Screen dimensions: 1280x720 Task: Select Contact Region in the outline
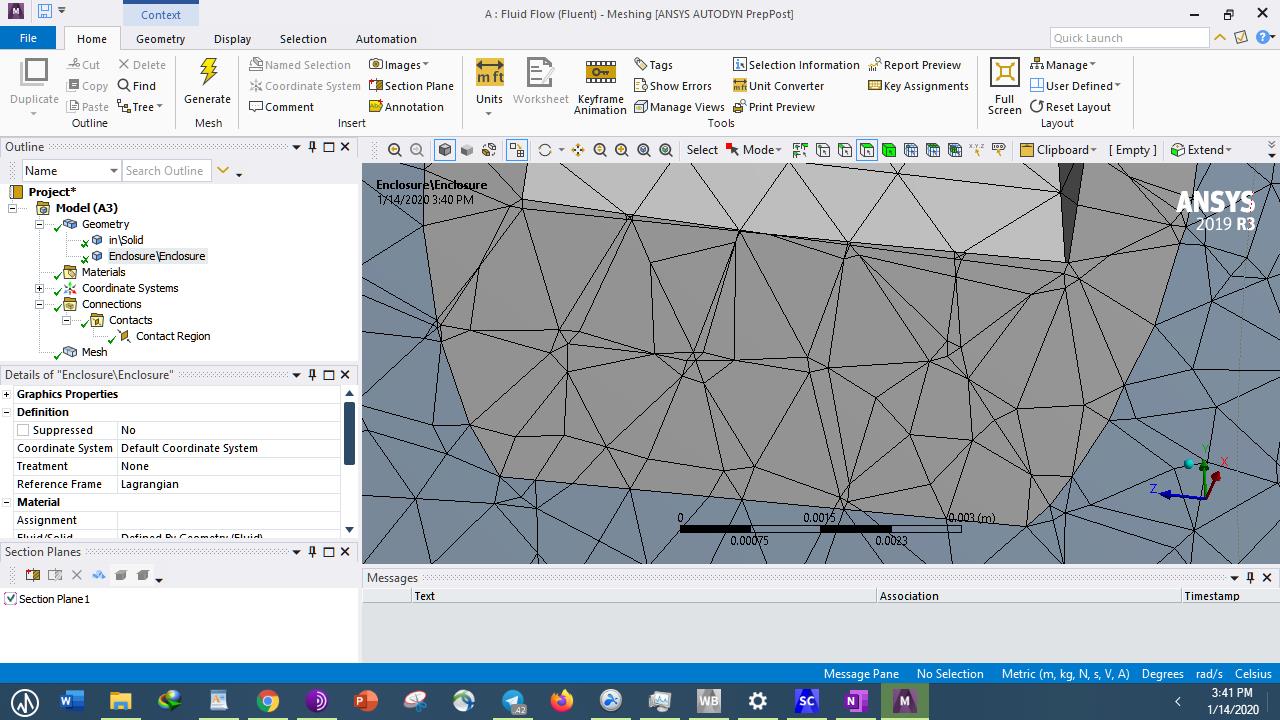click(x=173, y=336)
